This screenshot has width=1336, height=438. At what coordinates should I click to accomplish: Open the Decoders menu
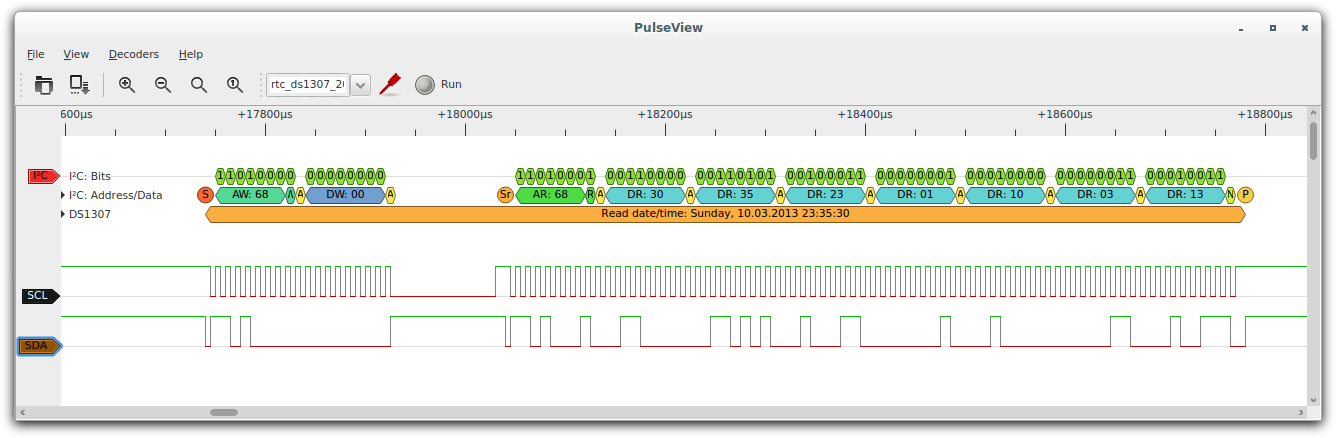(x=133, y=54)
